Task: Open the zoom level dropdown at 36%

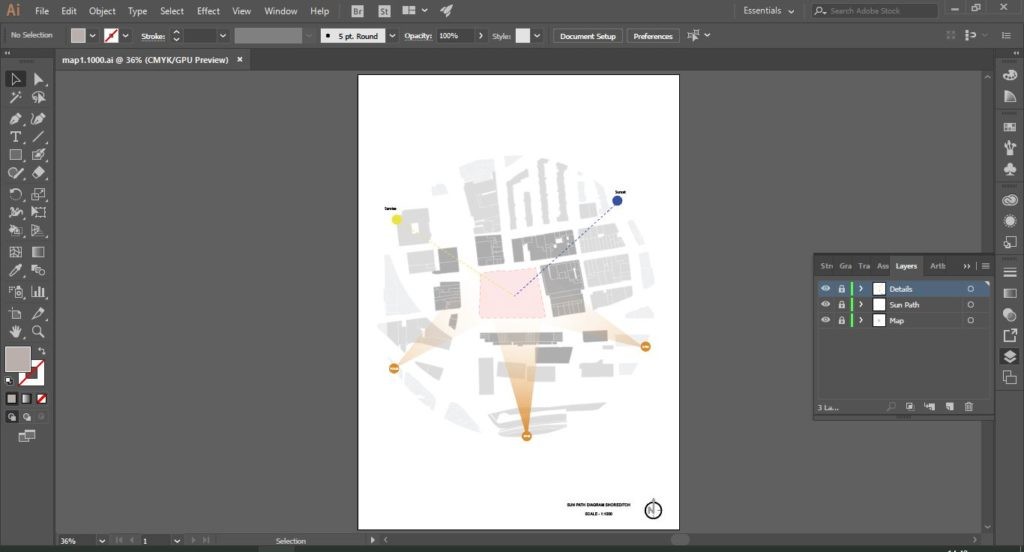Action: click(x=102, y=541)
